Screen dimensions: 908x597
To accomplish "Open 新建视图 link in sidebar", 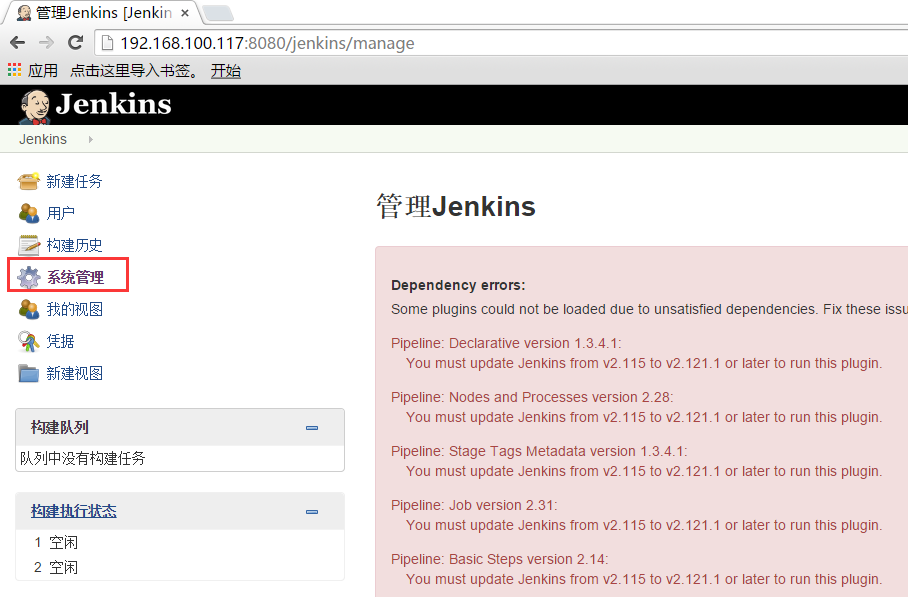I will coord(74,373).
